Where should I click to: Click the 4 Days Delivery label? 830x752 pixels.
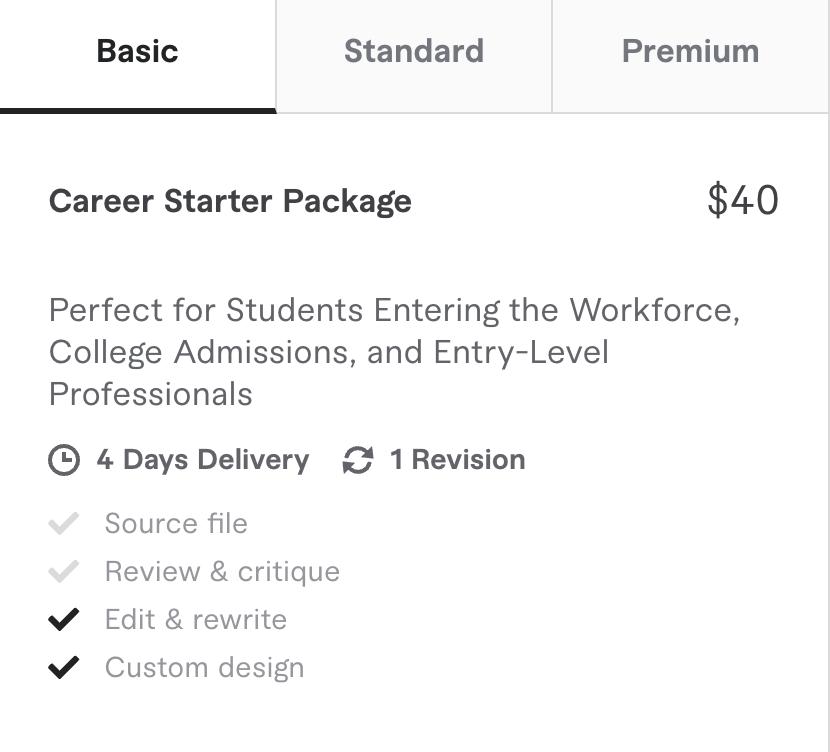point(203,460)
